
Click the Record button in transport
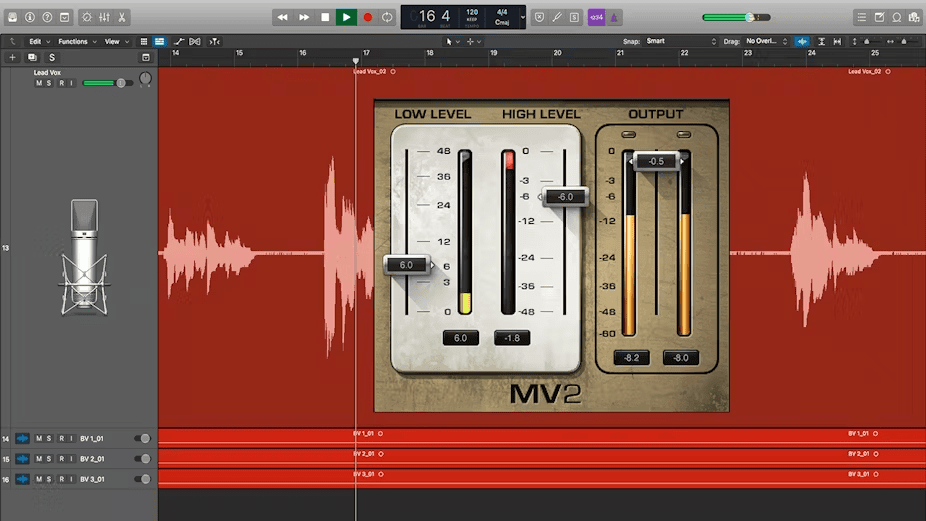[x=367, y=17]
